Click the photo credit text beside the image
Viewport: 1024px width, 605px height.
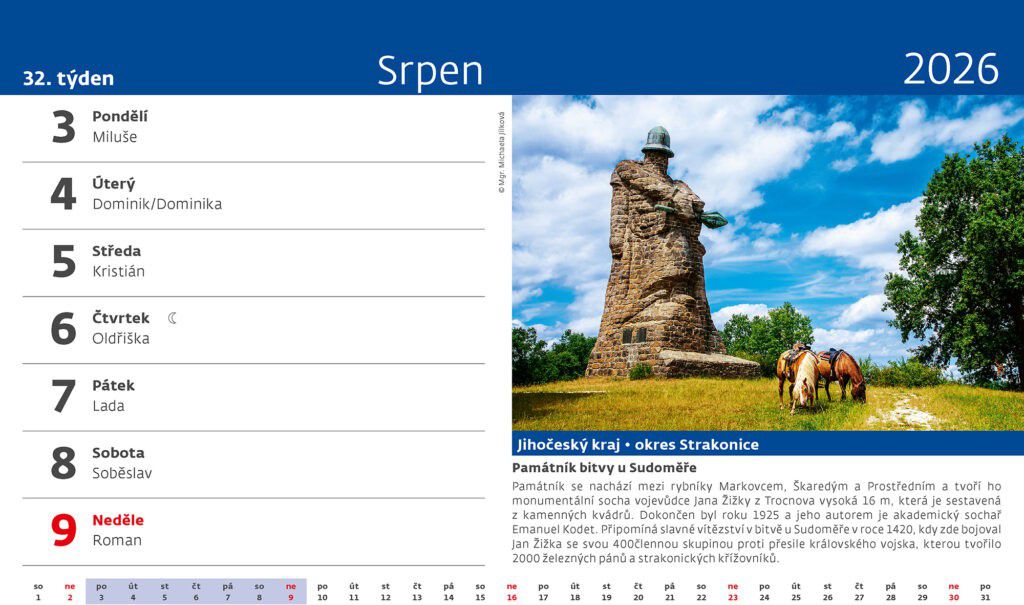pyautogui.click(x=502, y=151)
